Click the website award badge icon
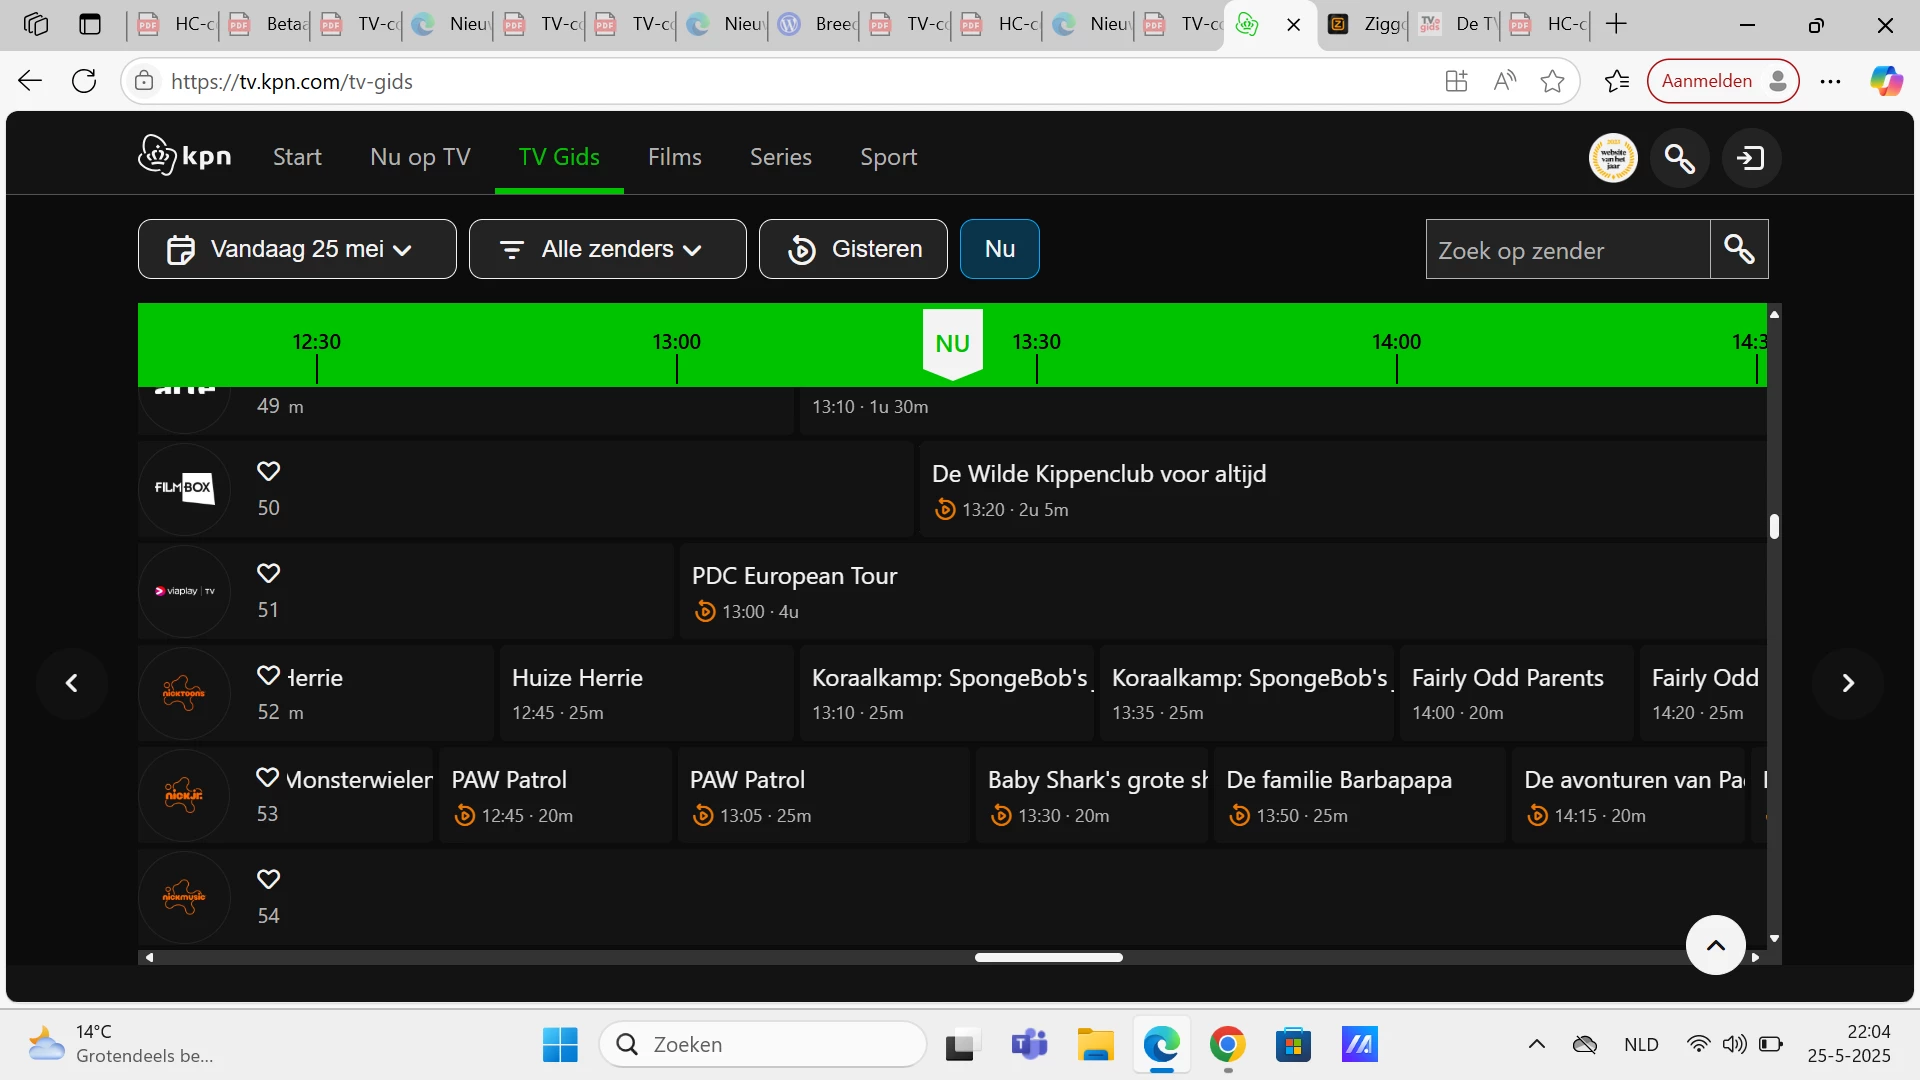The height and width of the screenshot is (1080, 1920). [1613, 158]
